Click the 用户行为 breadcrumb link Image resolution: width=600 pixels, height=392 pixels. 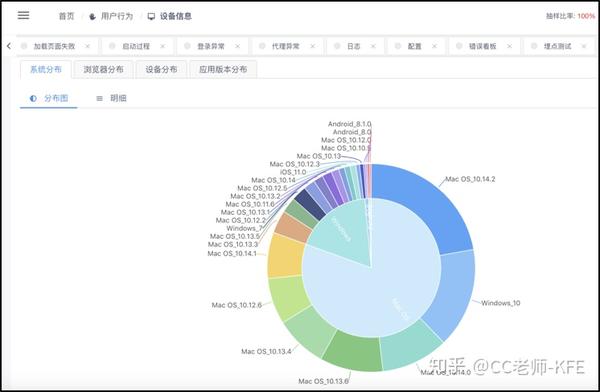point(117,16)
